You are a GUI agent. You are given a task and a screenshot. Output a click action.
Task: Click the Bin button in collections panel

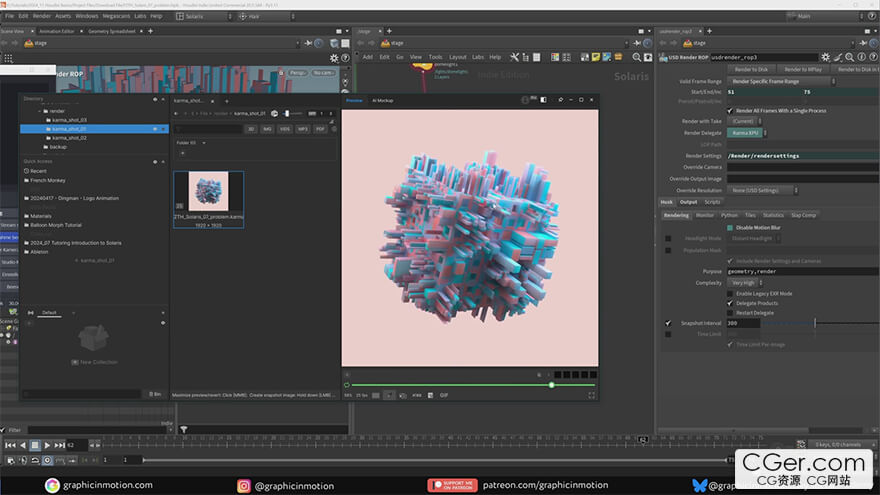[153, 394]
